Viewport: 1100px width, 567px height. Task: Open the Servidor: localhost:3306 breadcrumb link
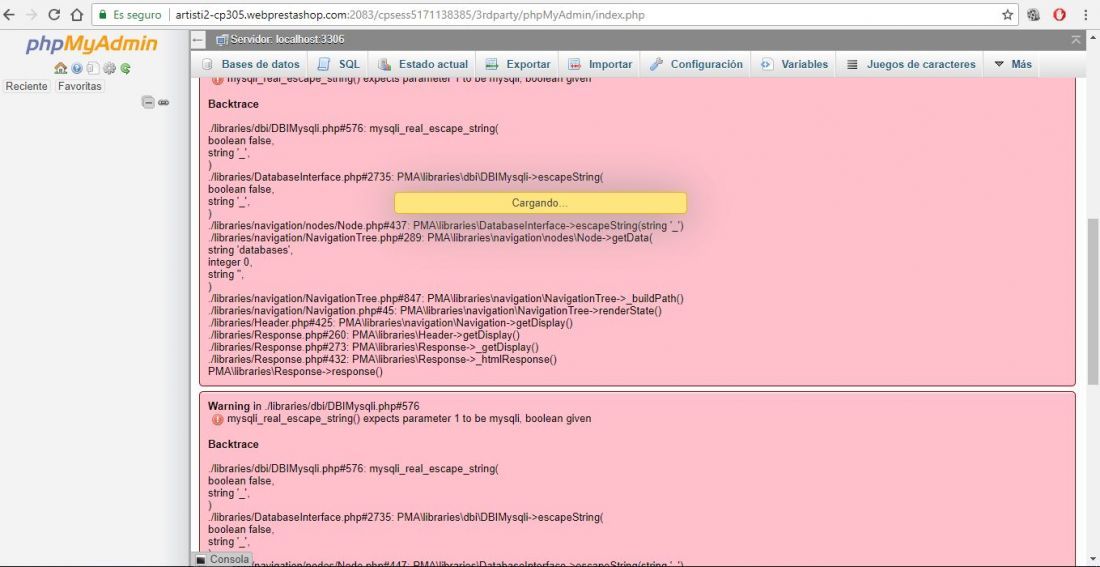[287, 39]
